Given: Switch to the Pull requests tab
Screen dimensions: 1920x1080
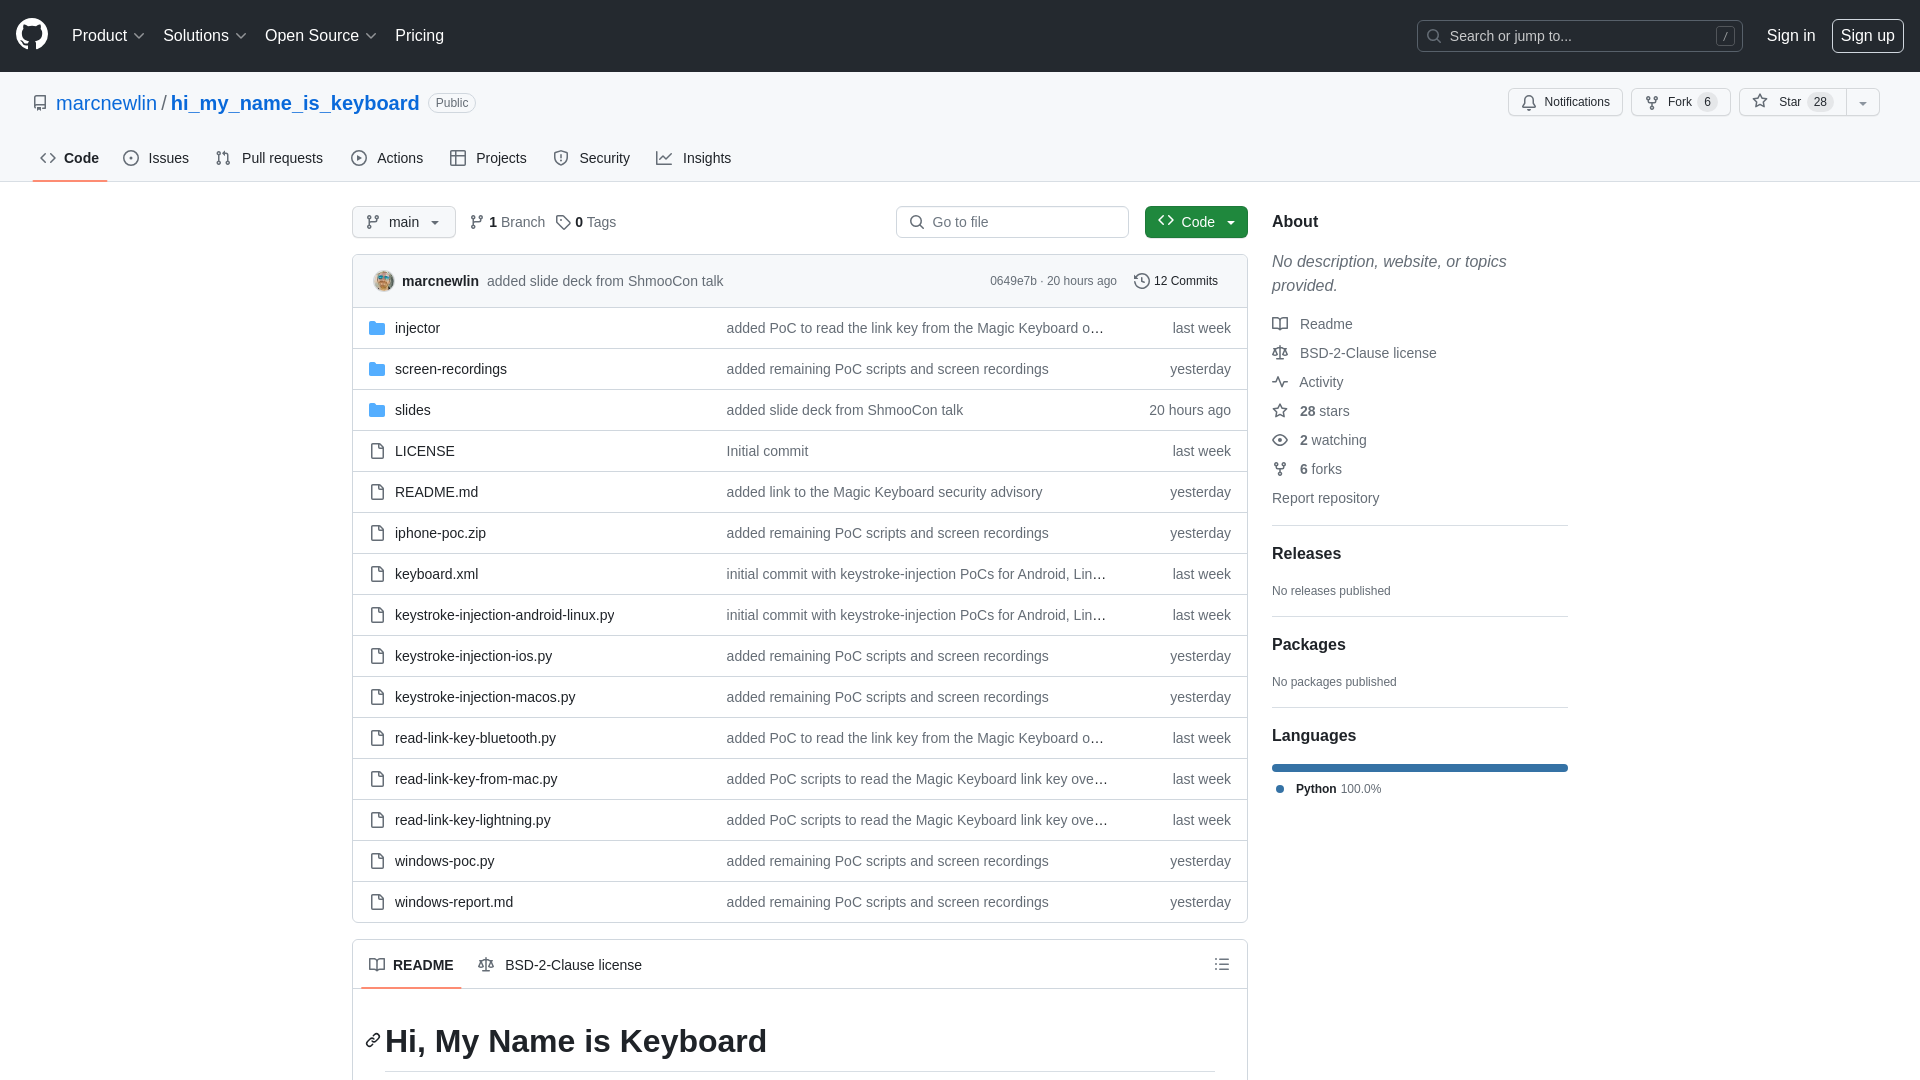Looking at the screenshot, I should click(x=269, y=158).
